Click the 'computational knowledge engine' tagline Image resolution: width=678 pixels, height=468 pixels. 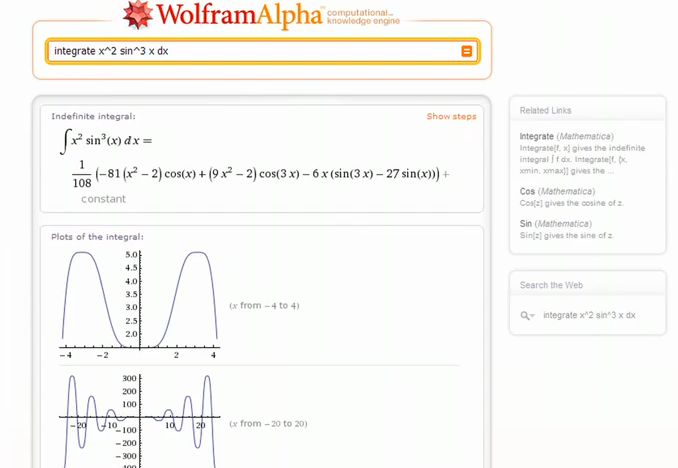(363, 17)
